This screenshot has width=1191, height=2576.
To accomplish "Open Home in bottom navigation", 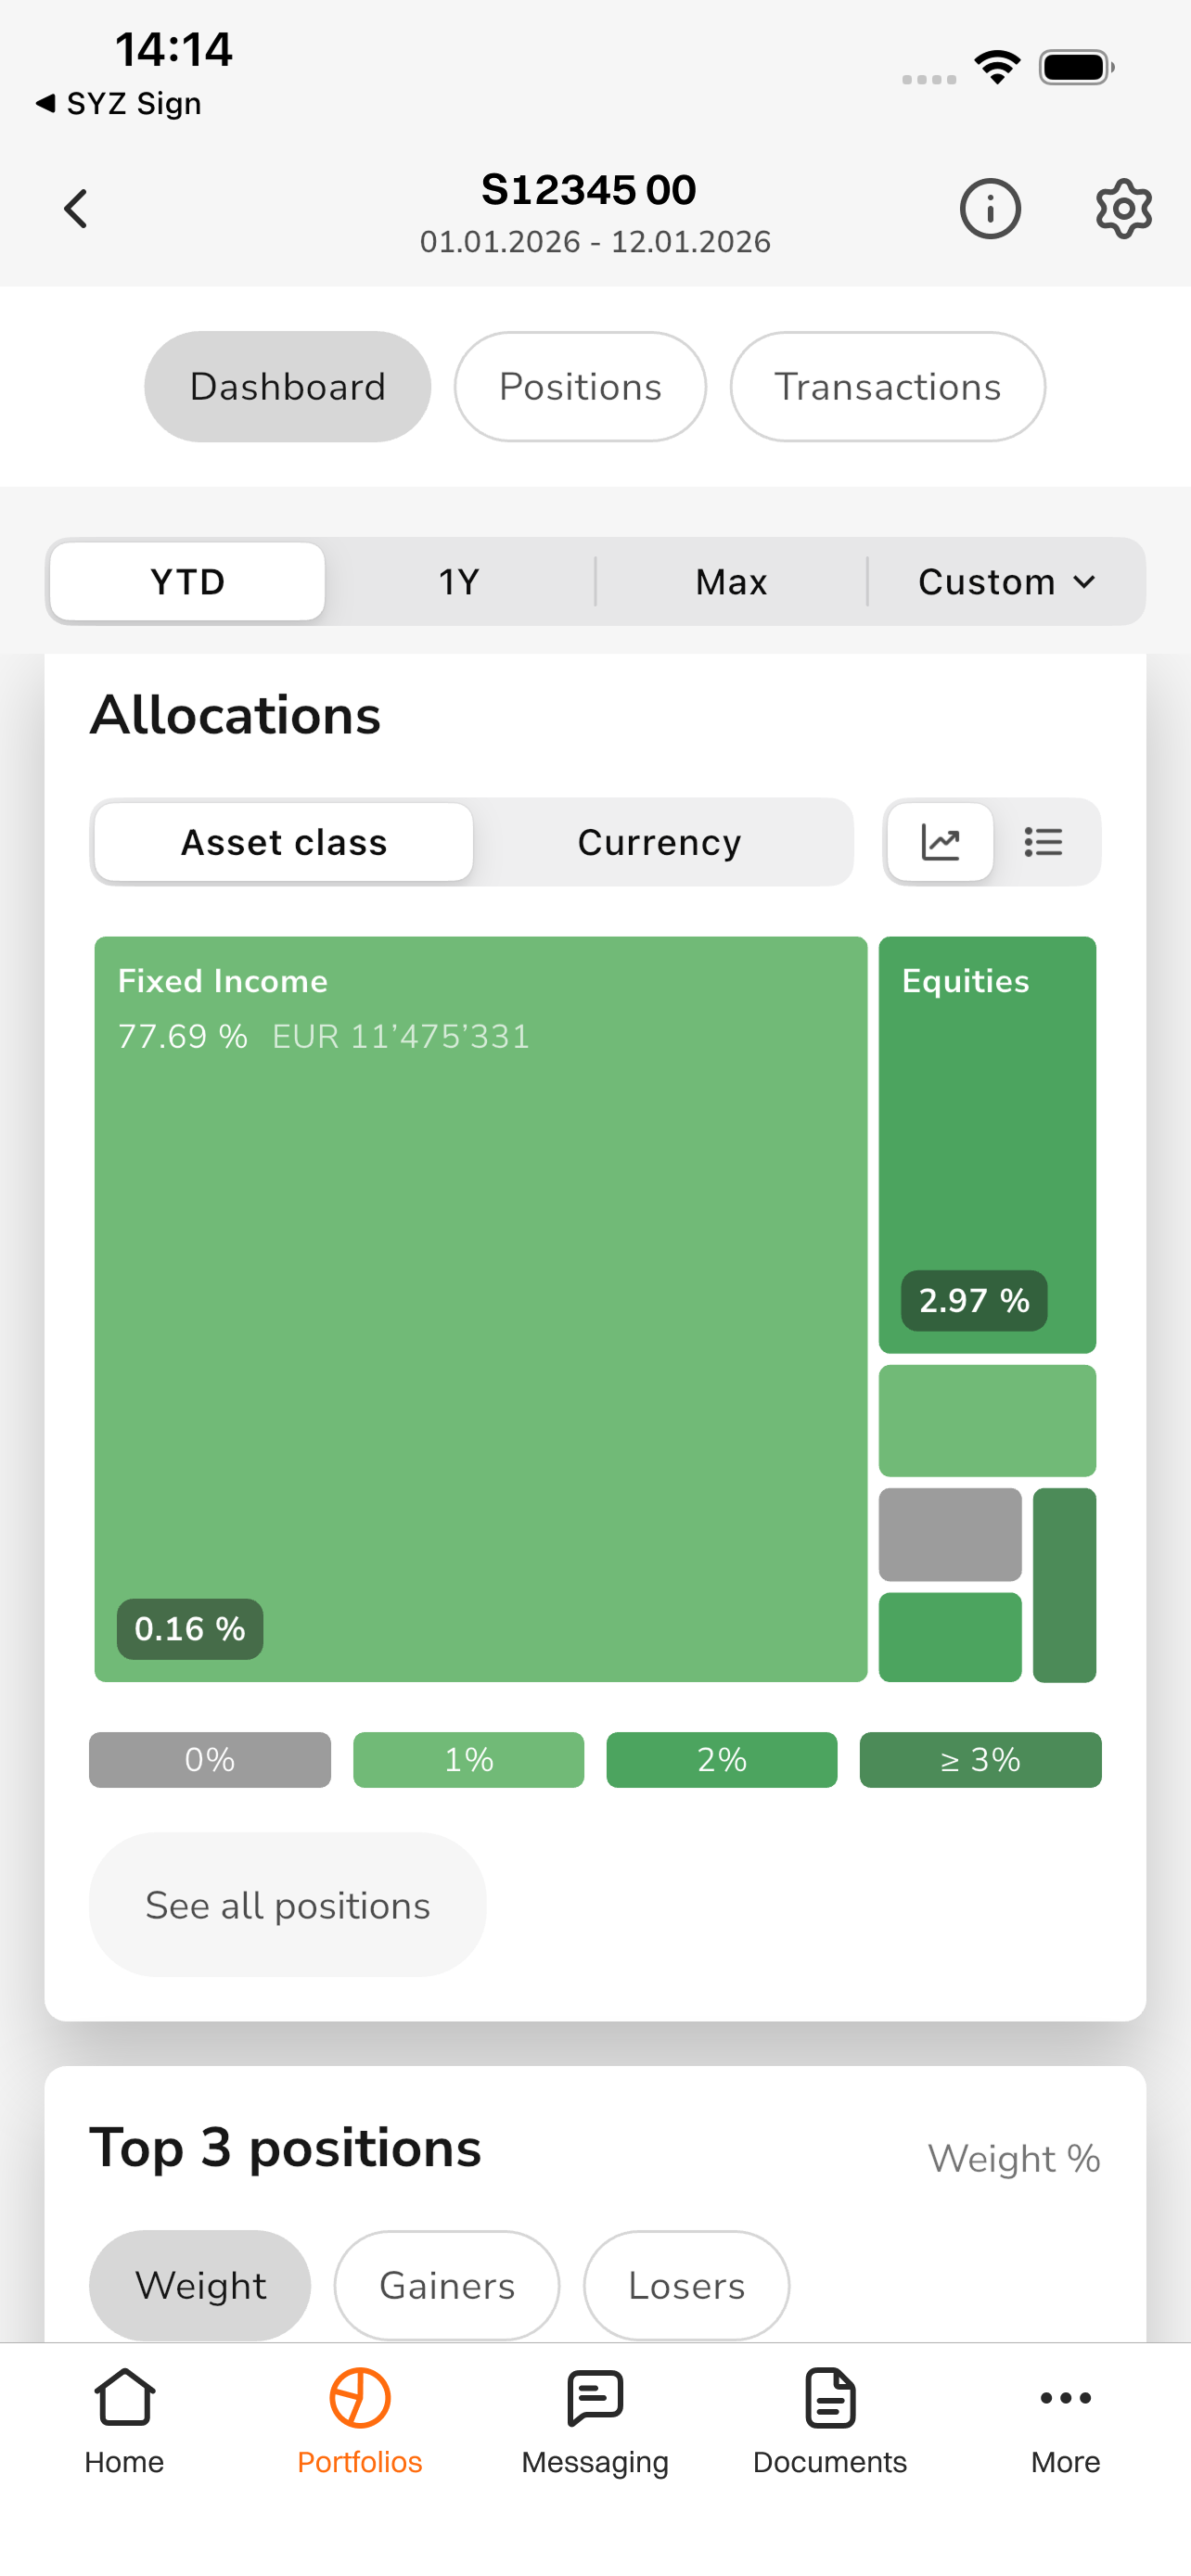I will coord(124,2422).
